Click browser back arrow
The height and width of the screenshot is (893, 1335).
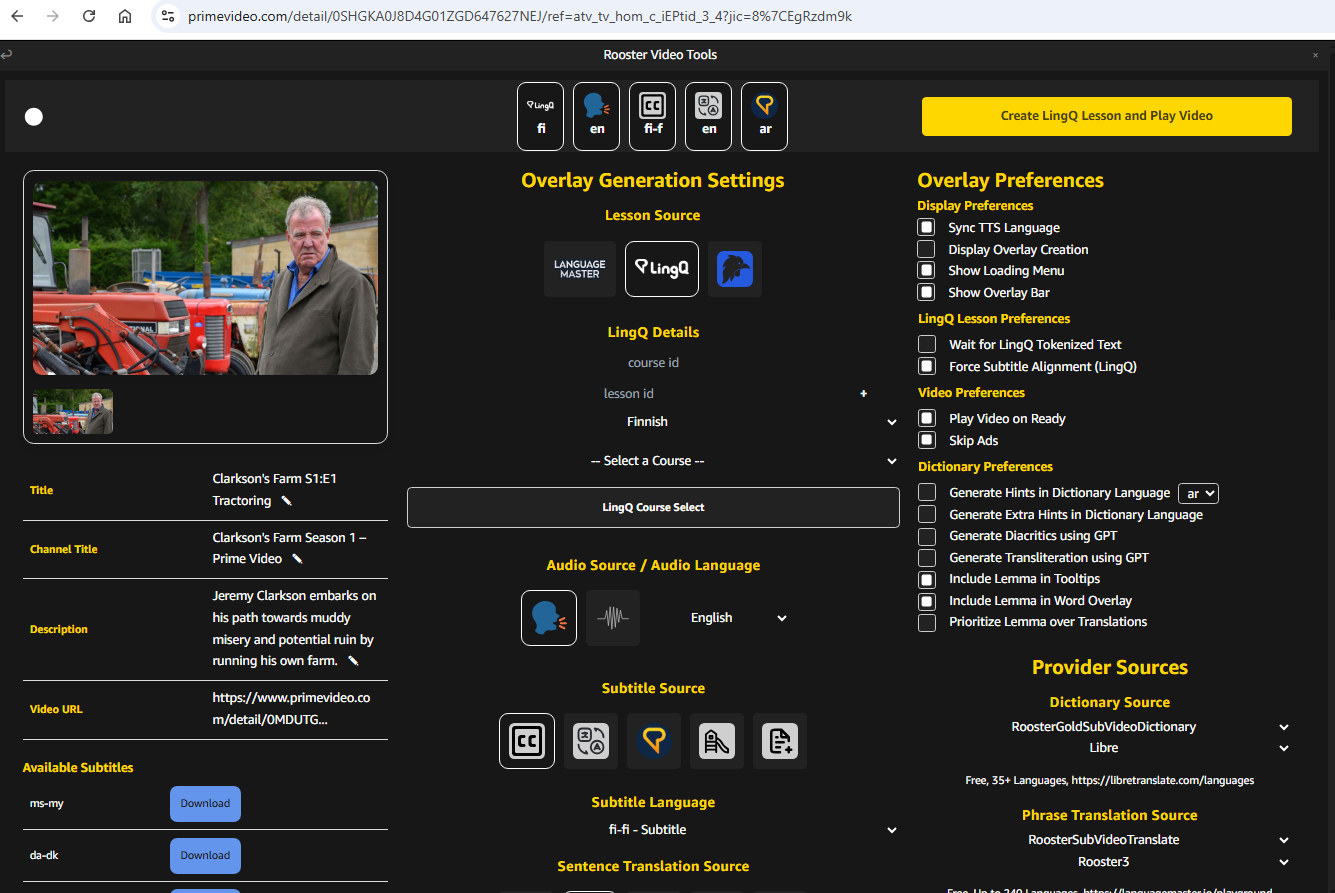17,16
